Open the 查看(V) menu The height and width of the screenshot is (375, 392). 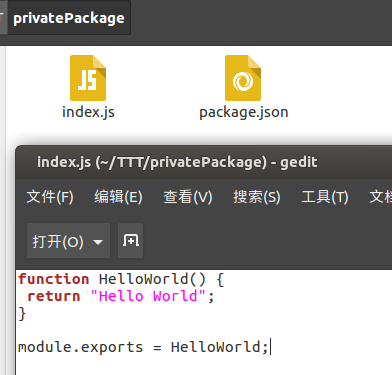[188, 197]
